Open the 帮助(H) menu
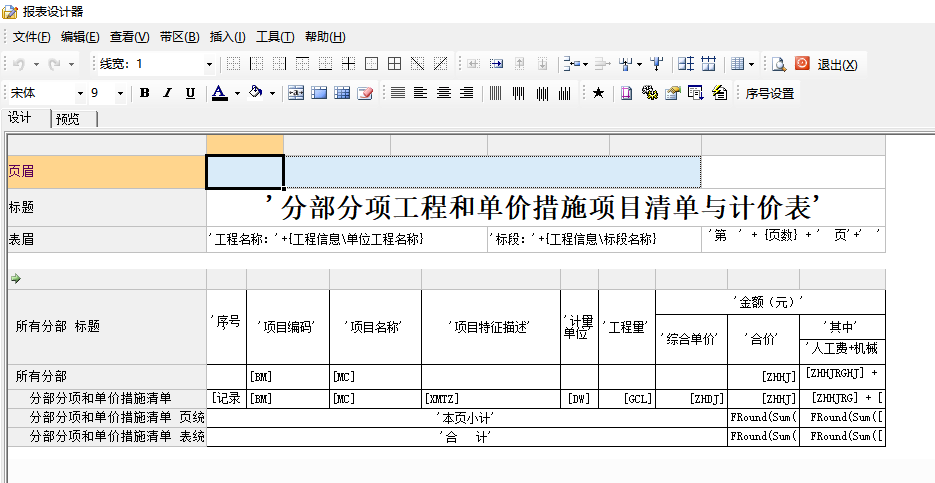This screenshot has width=935, height=483. 325,37
